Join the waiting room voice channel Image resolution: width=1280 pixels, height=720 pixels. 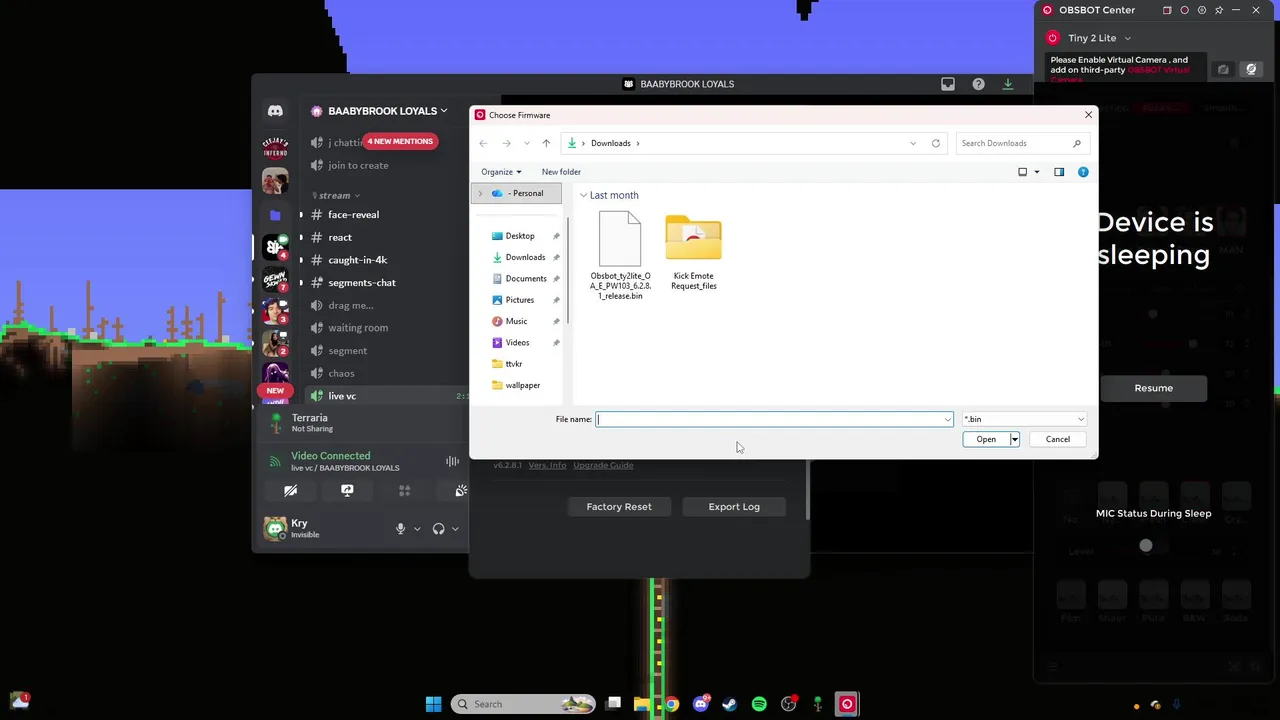coord(357,328)
